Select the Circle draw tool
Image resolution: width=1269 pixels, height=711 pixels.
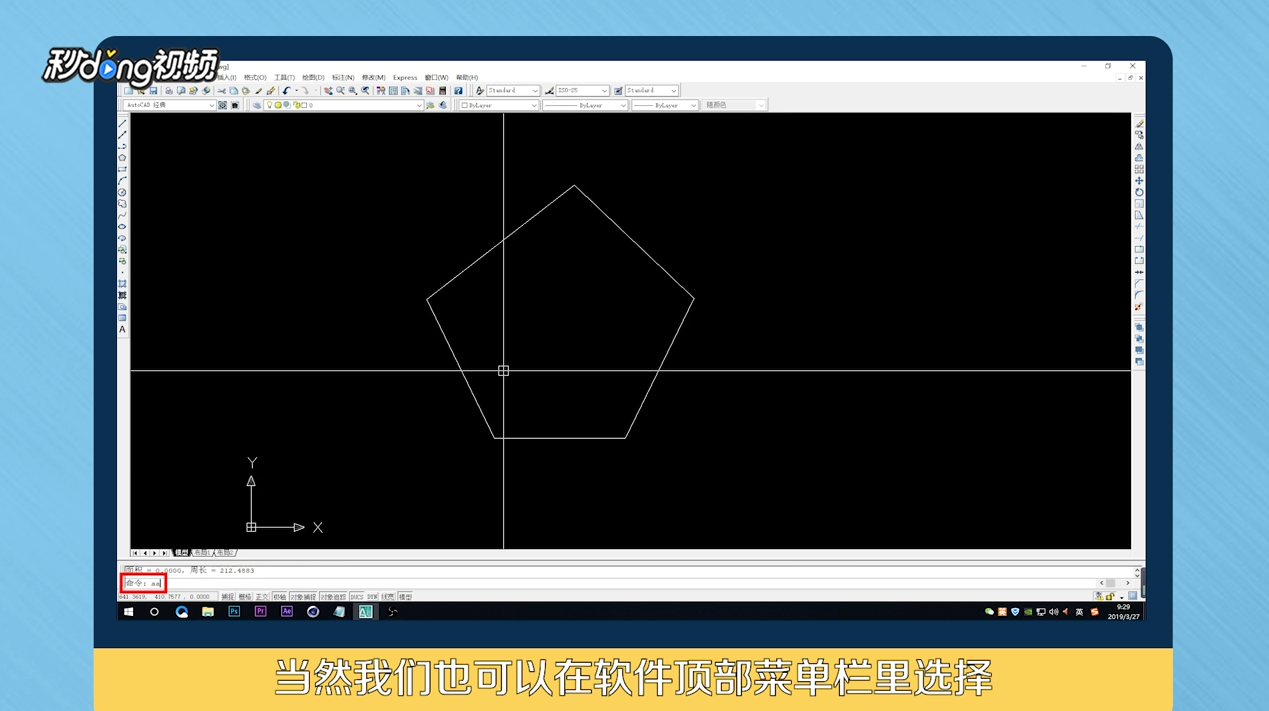click(x=122, y=192)
